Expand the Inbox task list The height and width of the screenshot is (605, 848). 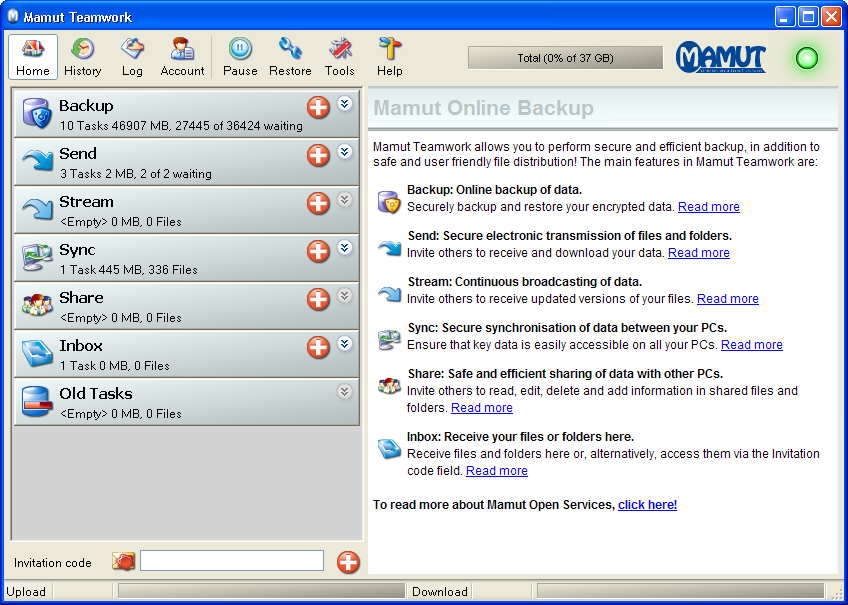pos(344,343)
